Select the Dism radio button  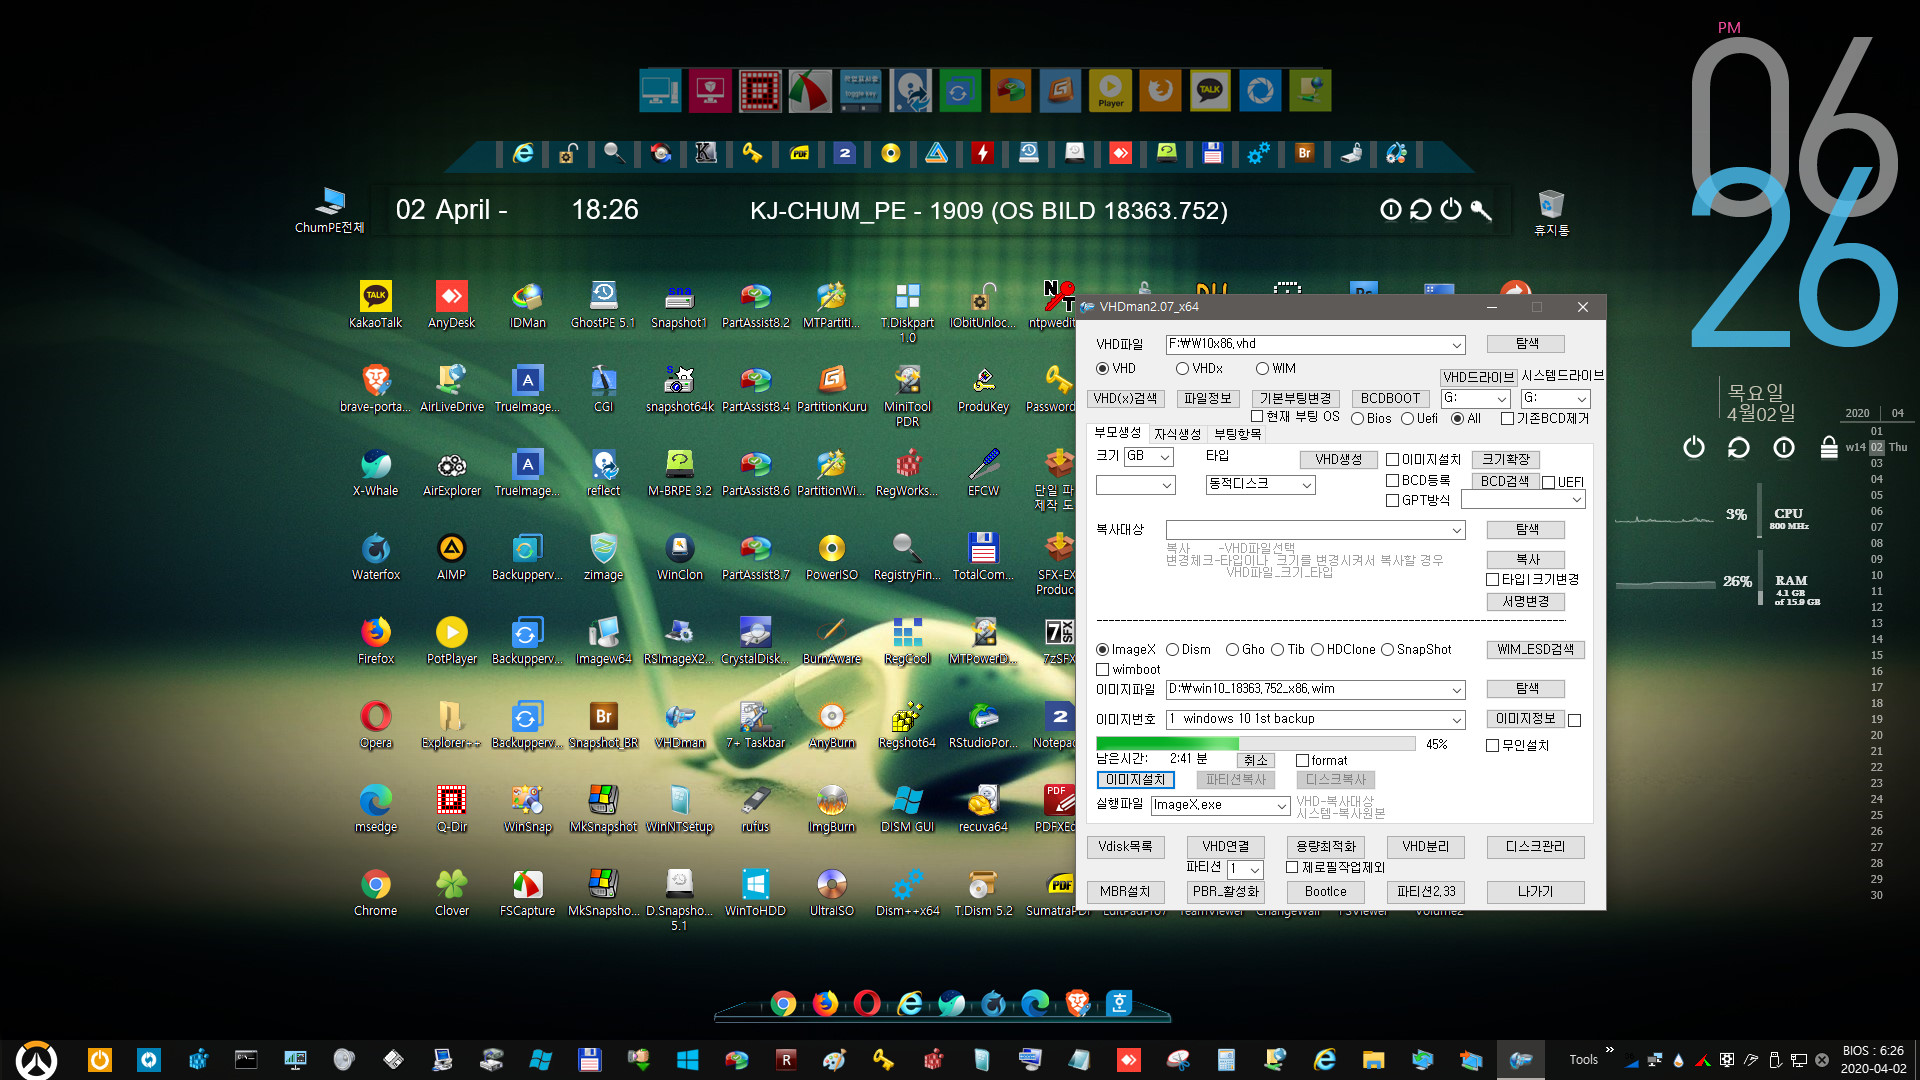[x=1172, y=650]
